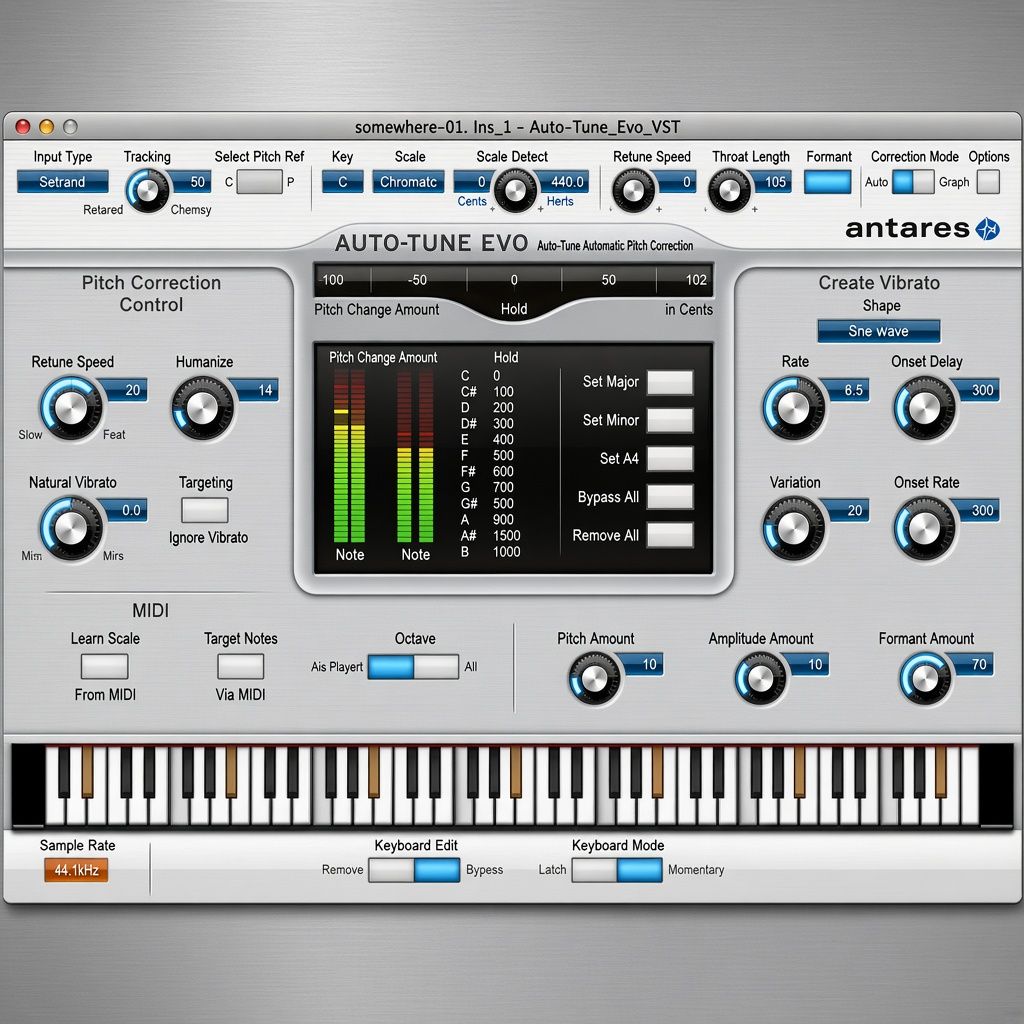Click the E row showing 400

pos(488,440)
